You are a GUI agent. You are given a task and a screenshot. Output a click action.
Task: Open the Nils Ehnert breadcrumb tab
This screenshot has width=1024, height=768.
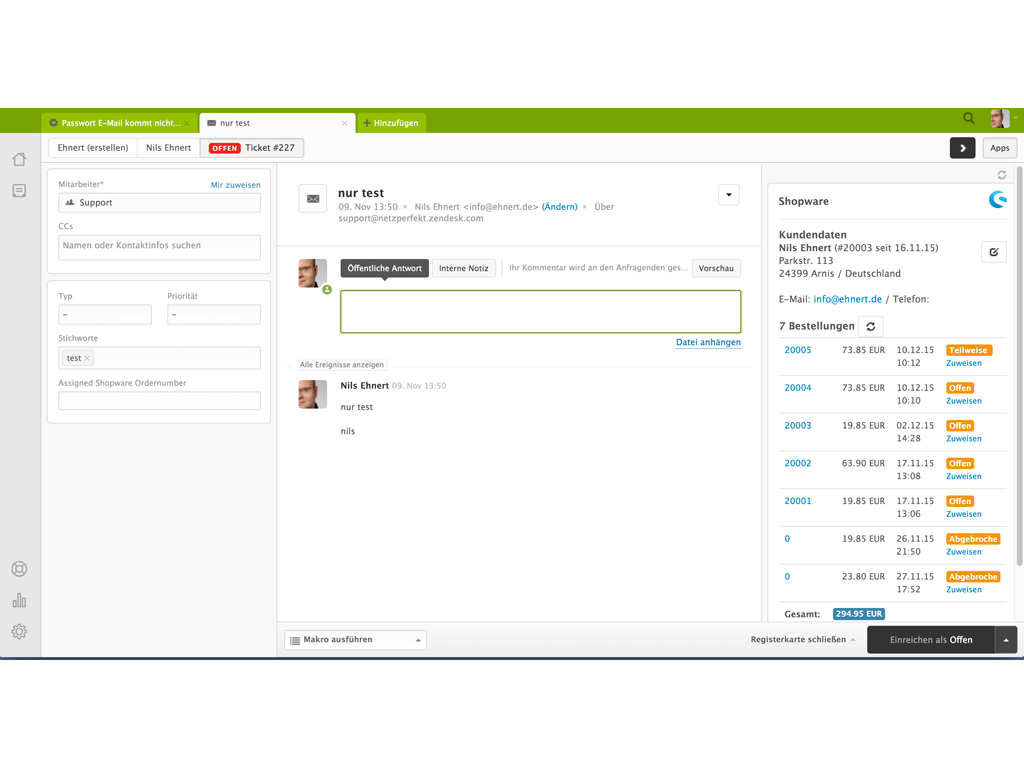pyautogui.click(x=168, y=148)
